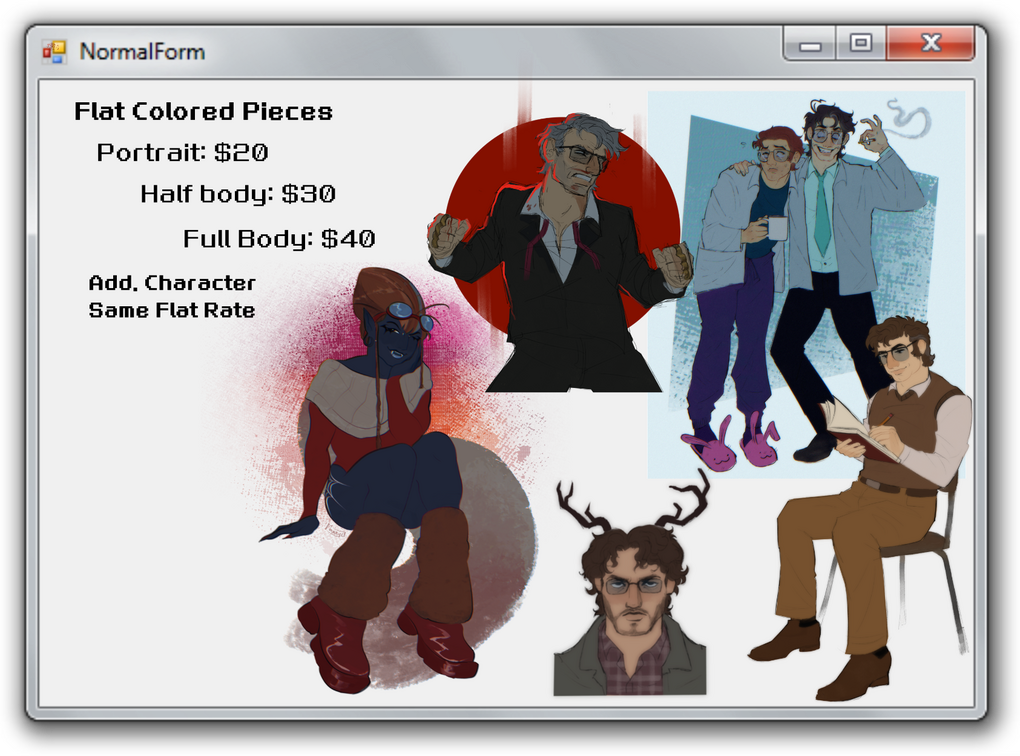Click the Full Body: $40 price label

[x=279, y=239]
